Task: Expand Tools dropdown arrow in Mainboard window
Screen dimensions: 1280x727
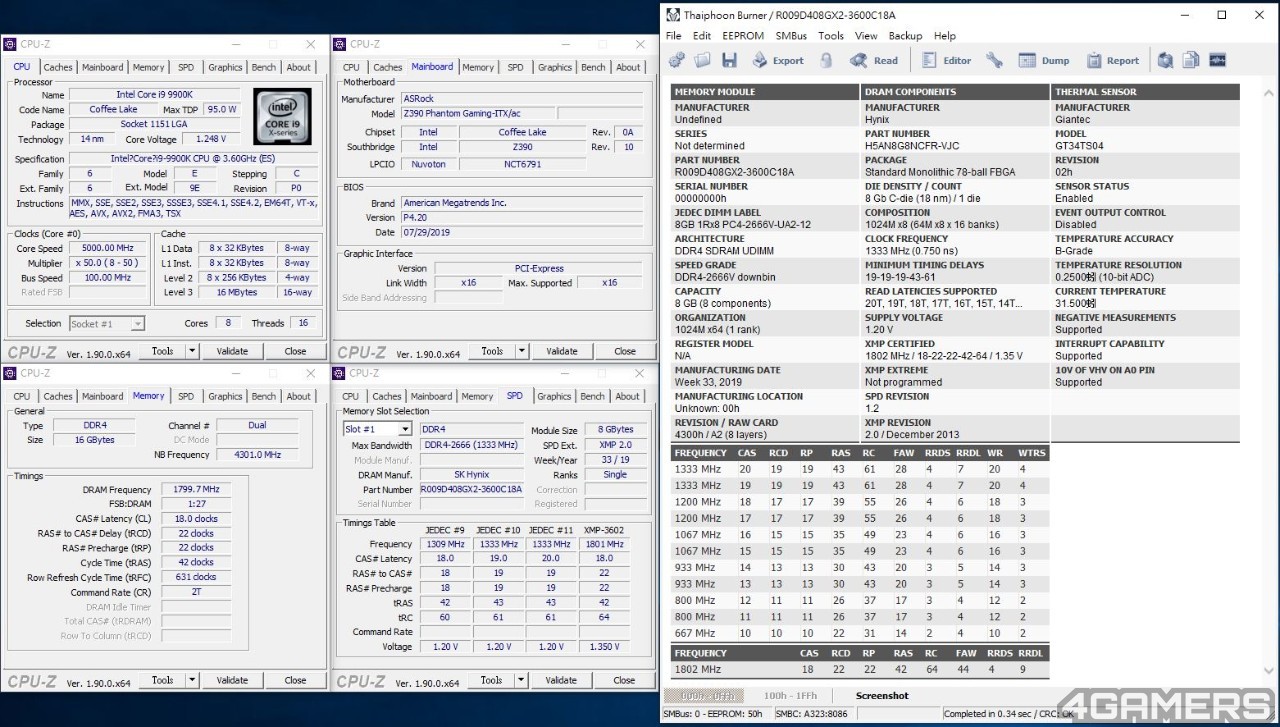Action: pos(522,351)
